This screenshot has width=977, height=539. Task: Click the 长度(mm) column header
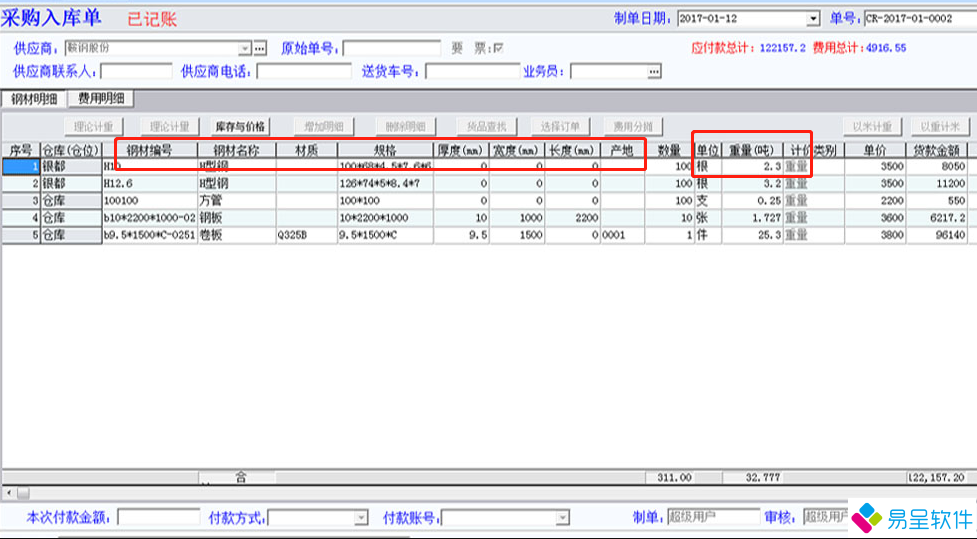coord(573,150)
